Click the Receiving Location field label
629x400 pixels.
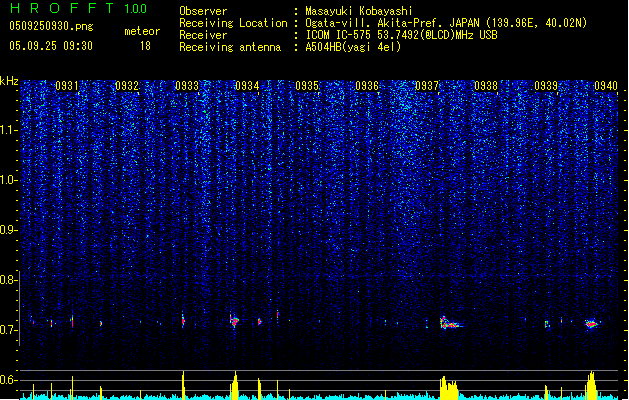pyautogui.click(x=233, y=23)
